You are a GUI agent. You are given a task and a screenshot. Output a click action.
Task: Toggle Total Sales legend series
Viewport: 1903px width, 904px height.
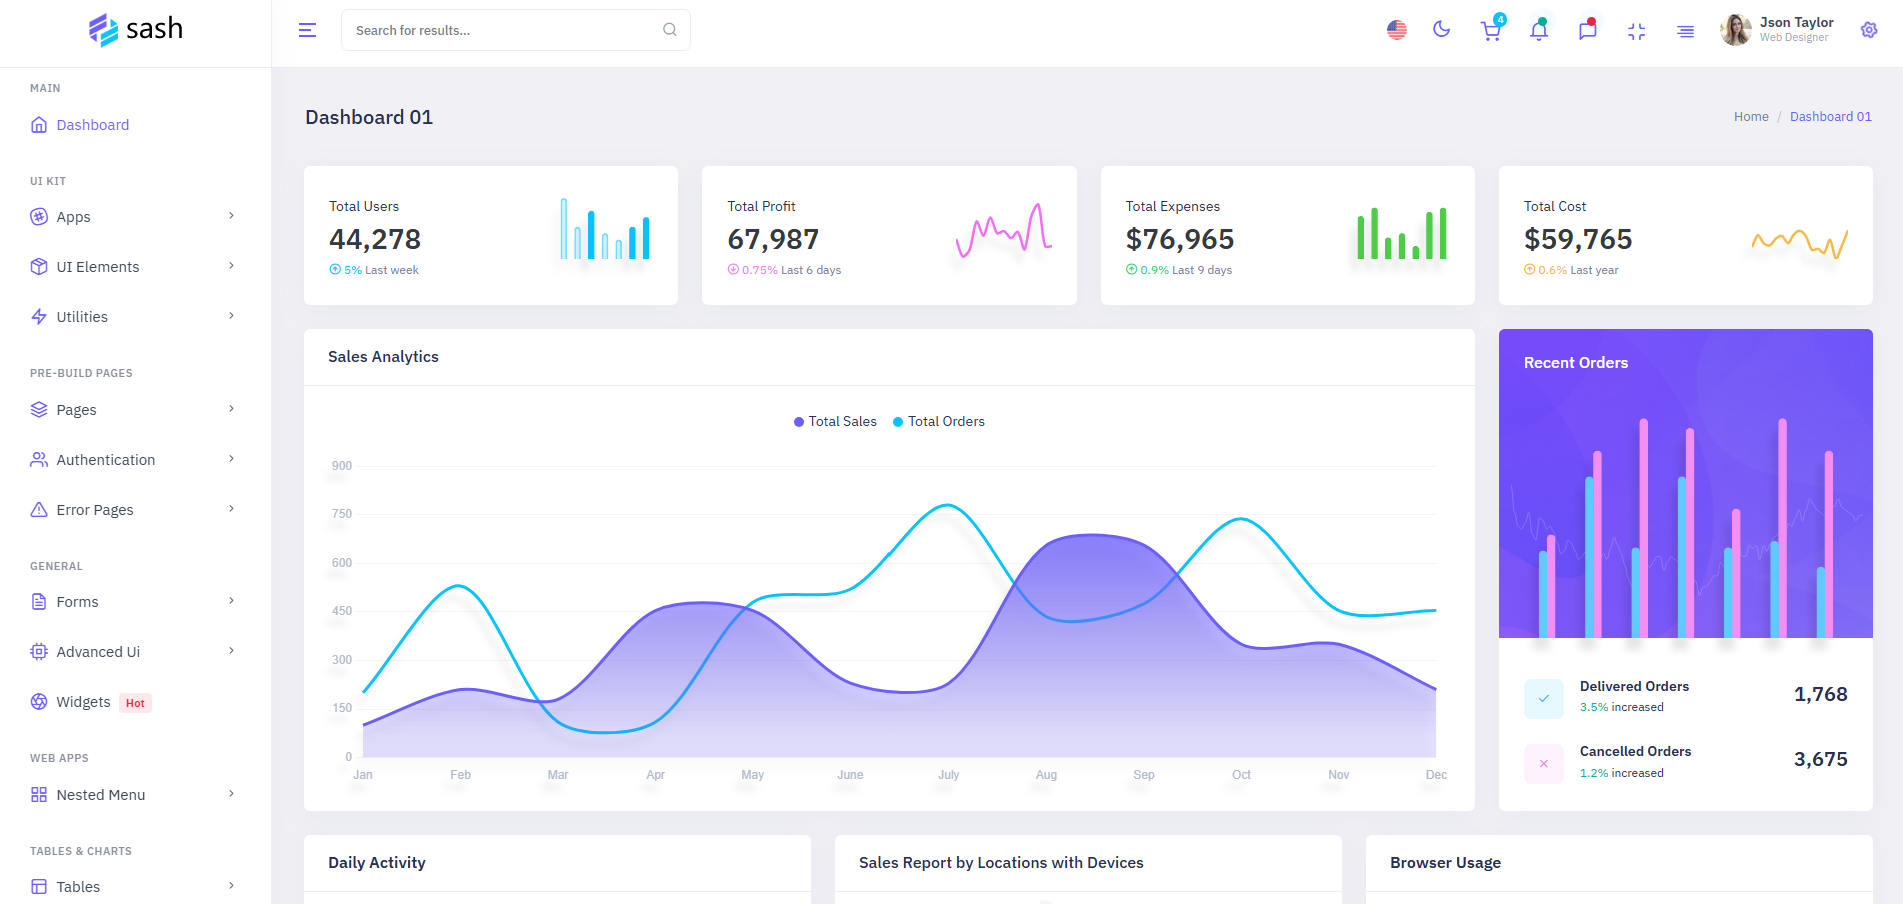835,422
